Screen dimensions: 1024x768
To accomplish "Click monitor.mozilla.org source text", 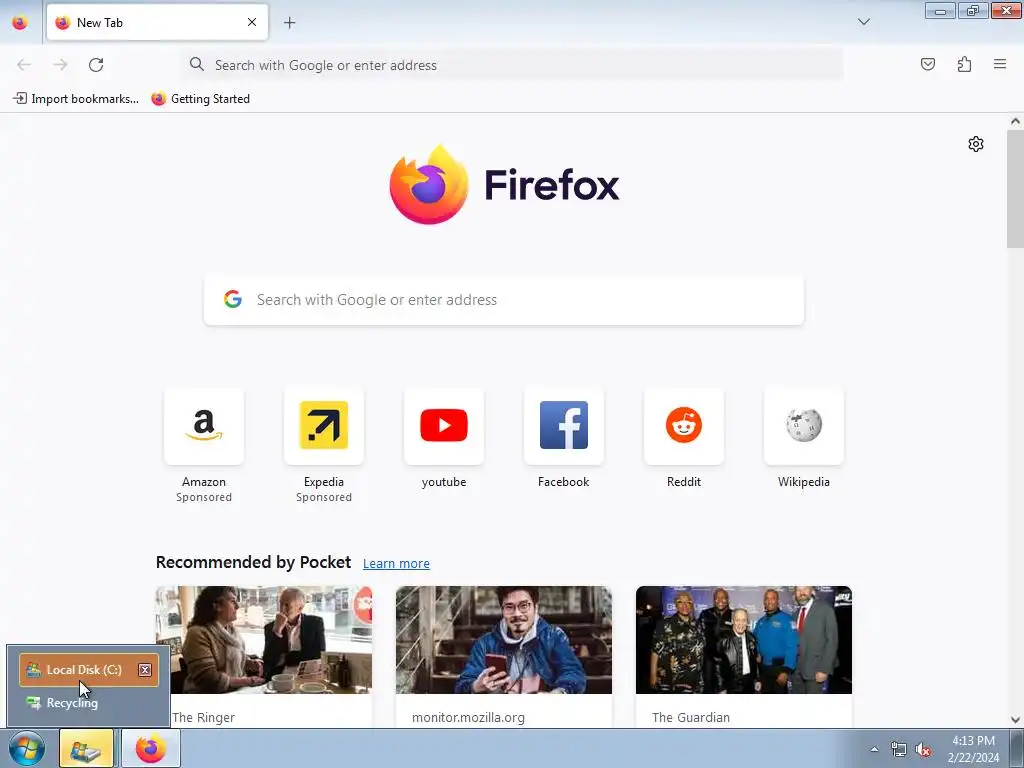I will tap(468, 717).
